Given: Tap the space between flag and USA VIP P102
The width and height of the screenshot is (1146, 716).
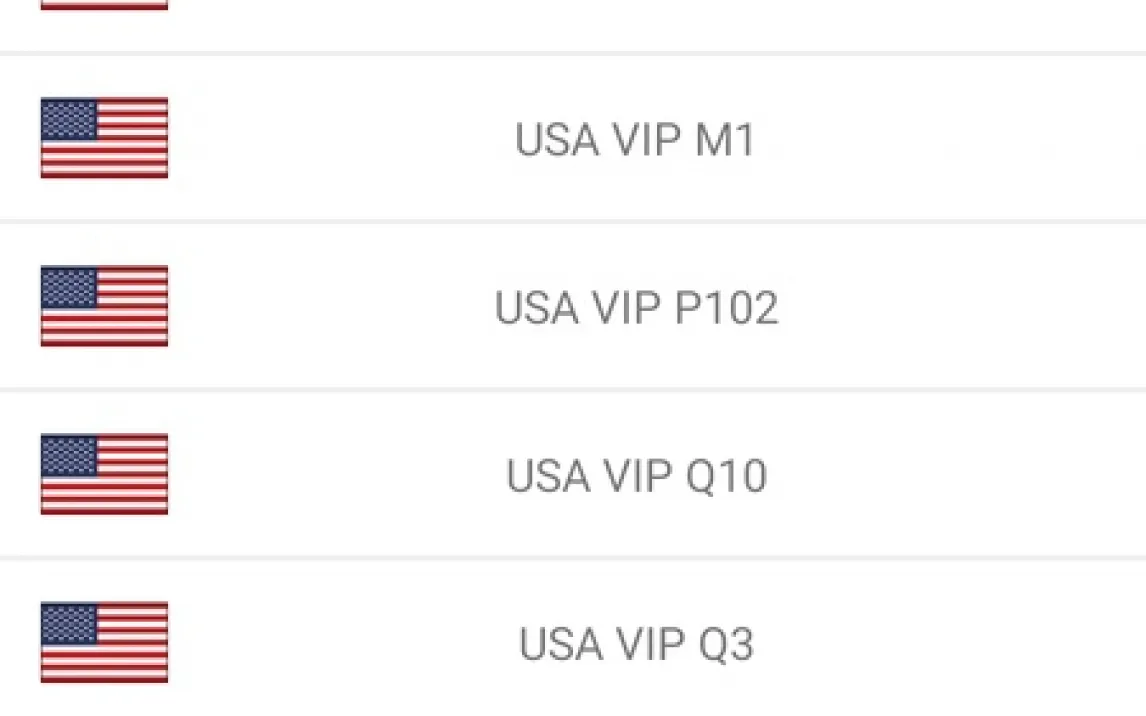Looking at the screenshot, I should coord(331,306).
